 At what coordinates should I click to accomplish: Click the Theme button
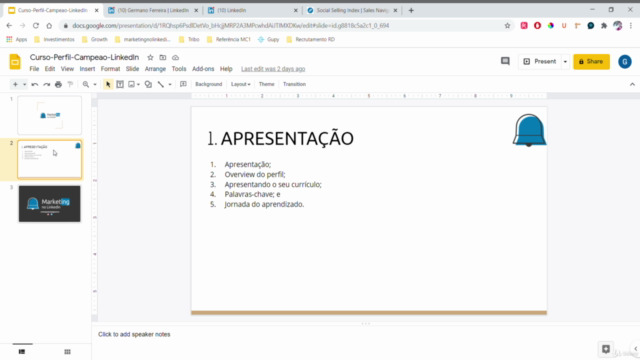pos(267,84)
